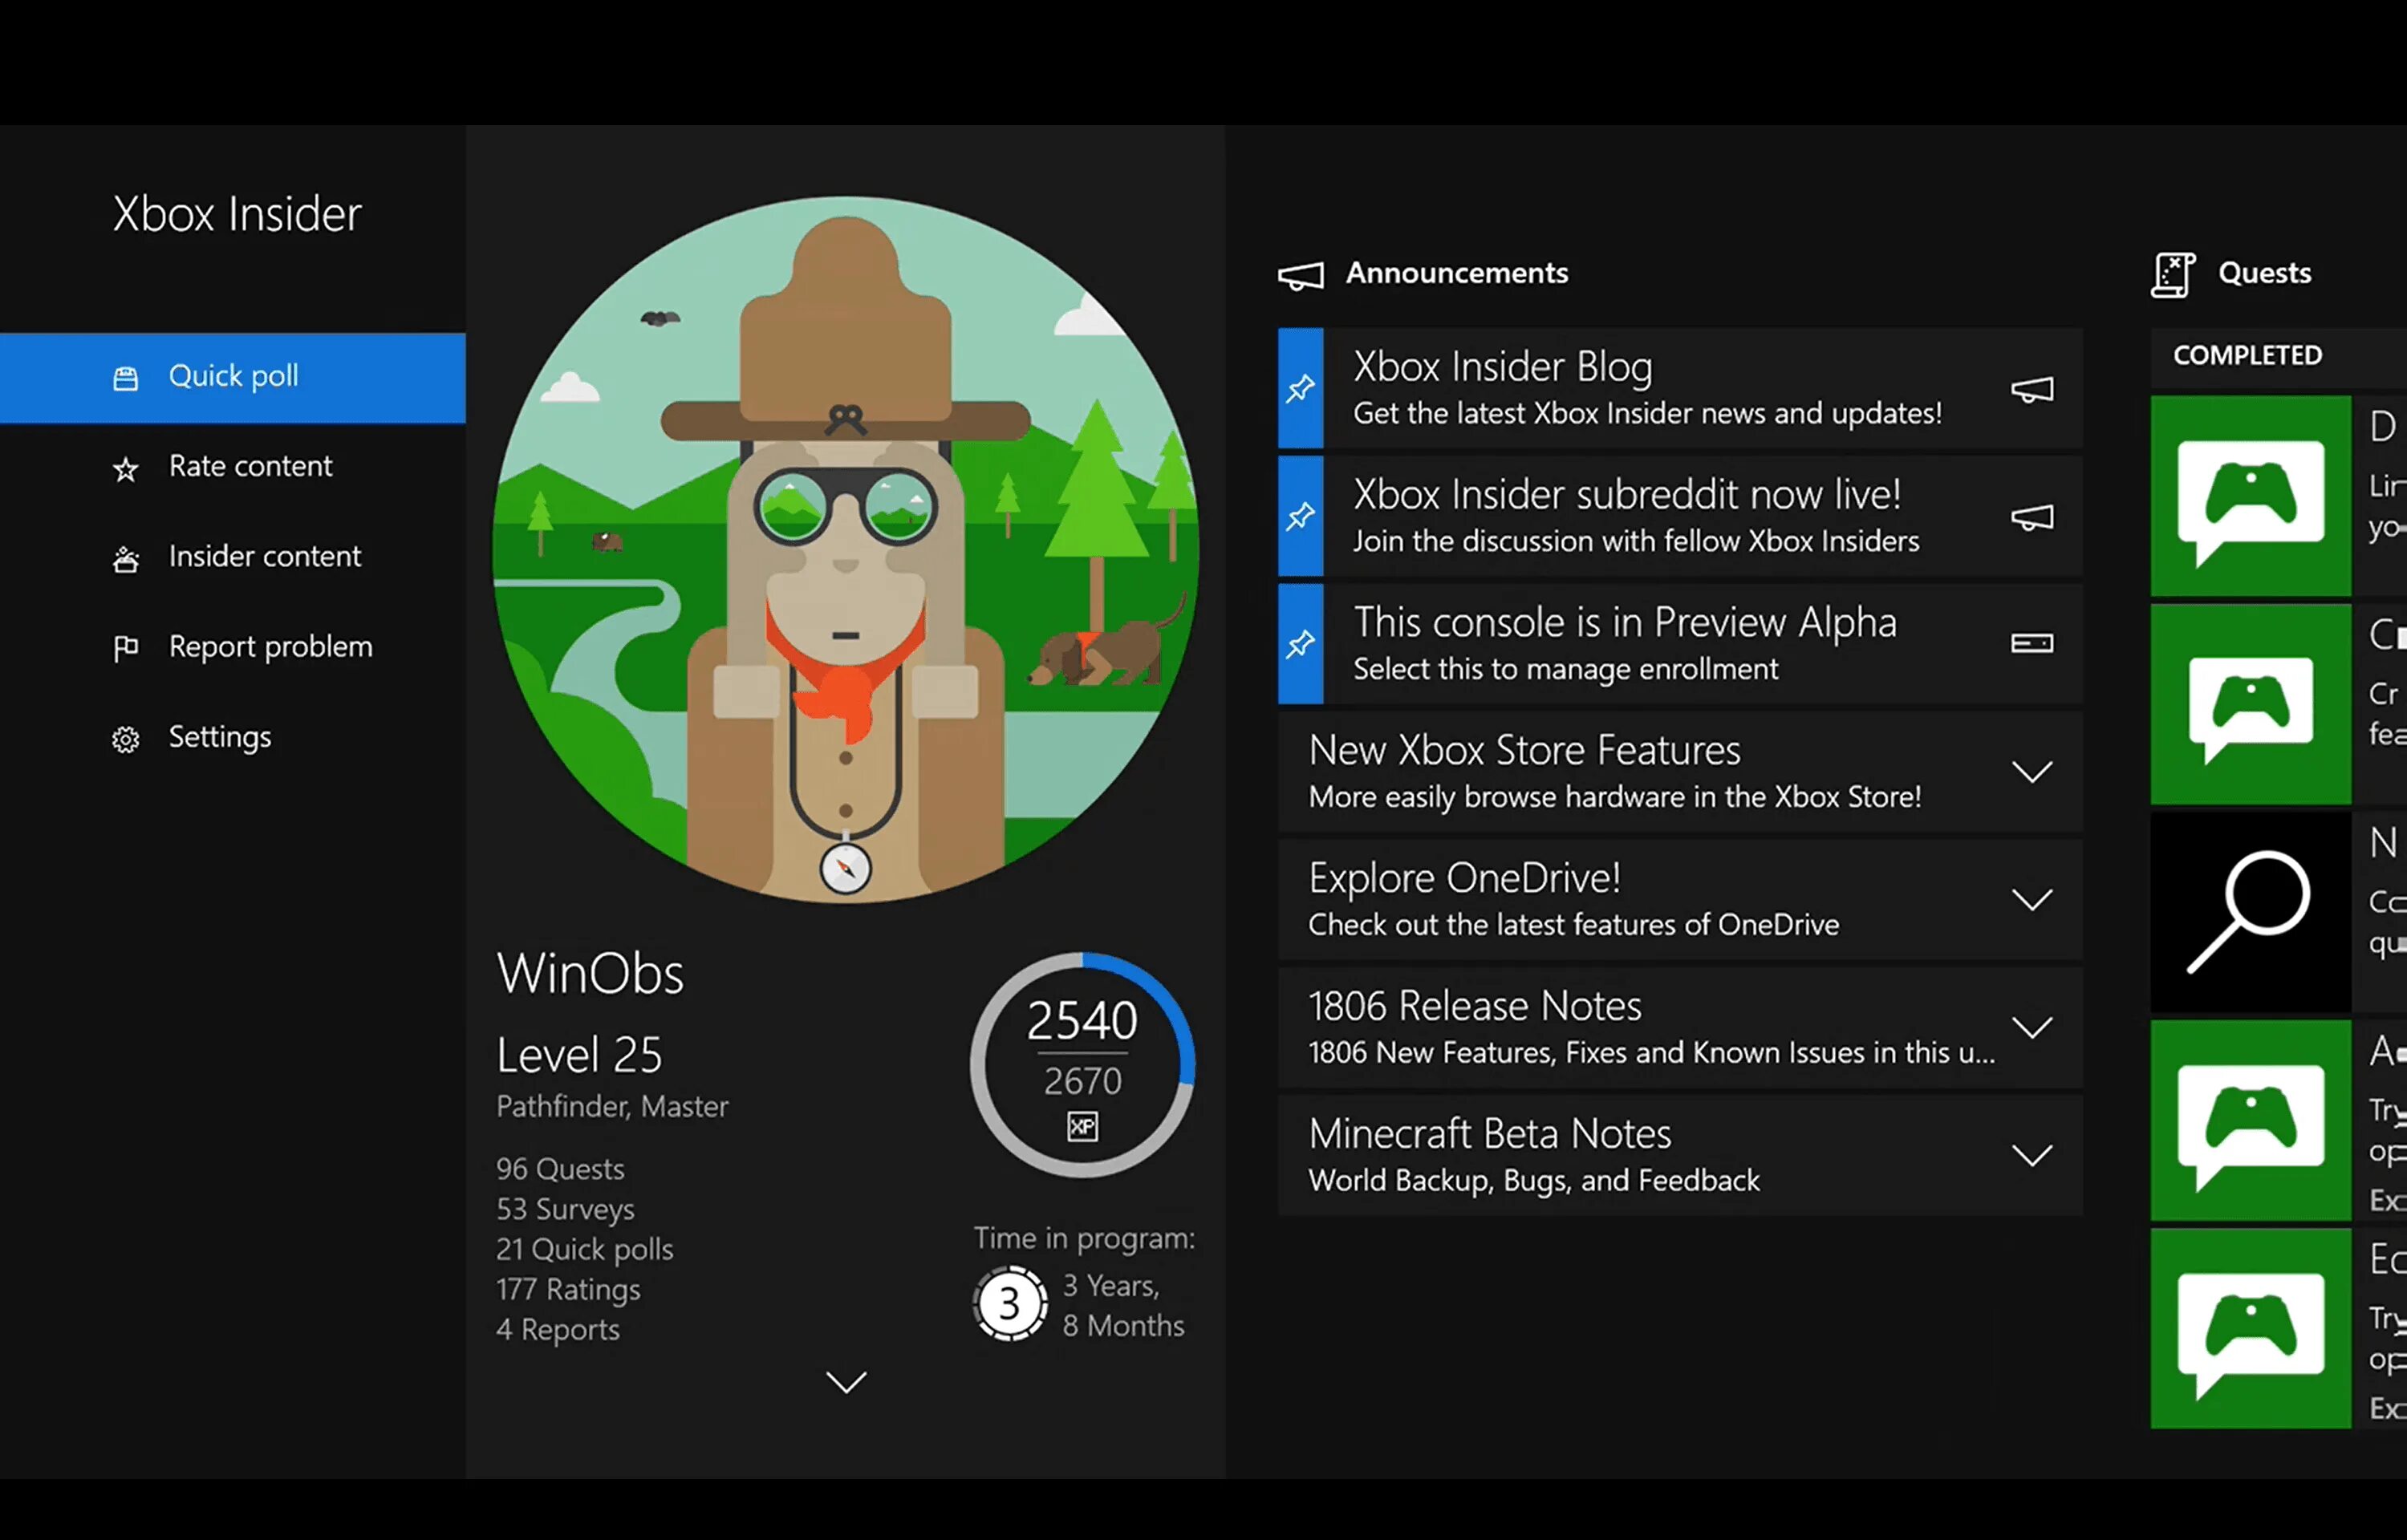Click the Report problem flag icon
The width and height of the screenshot is (2407, 1540).
tap(125, 649)
